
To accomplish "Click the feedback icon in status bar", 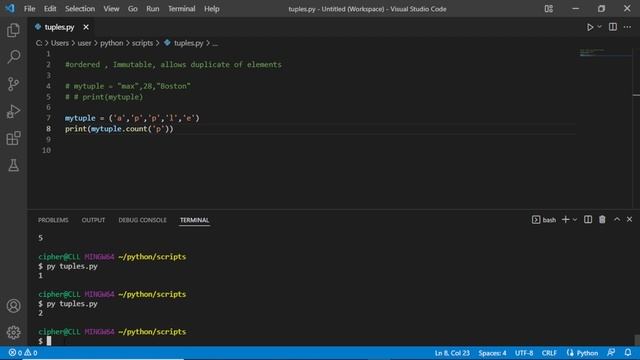I will click(x=611, y=353).
